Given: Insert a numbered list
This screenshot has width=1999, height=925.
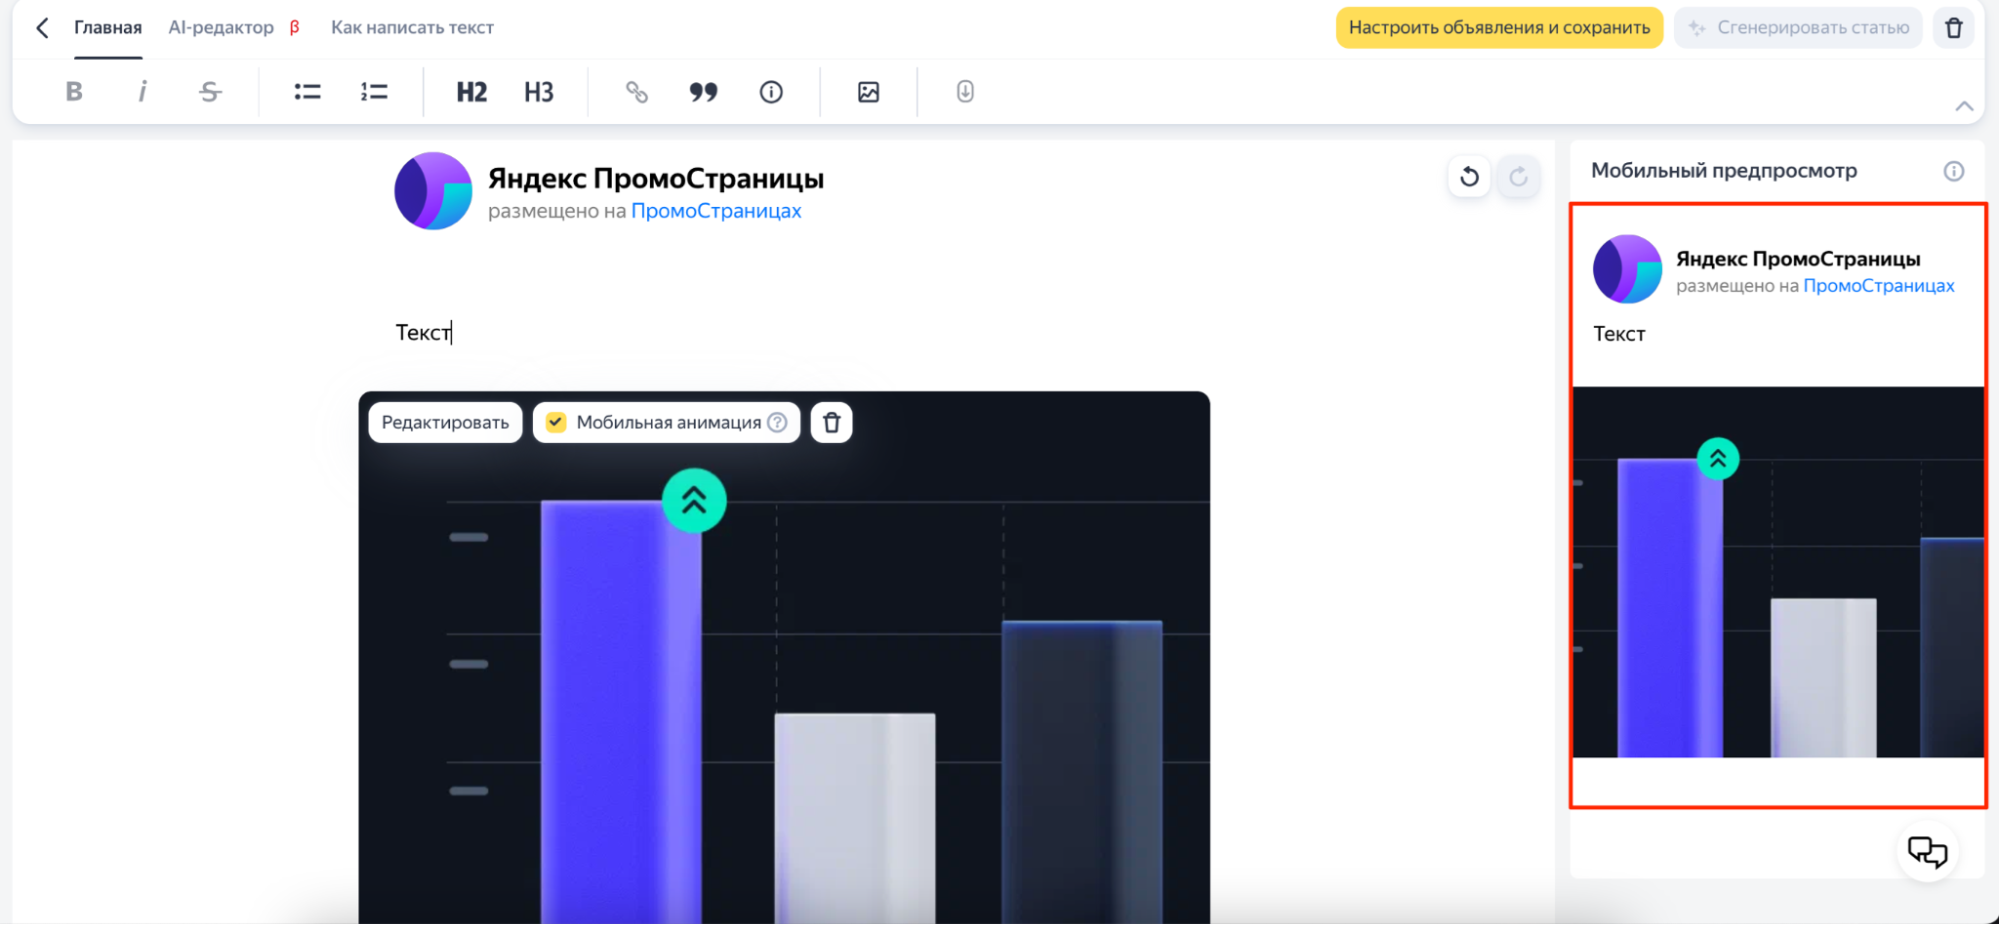Looking at the screenshot, I should pos(374,92).
